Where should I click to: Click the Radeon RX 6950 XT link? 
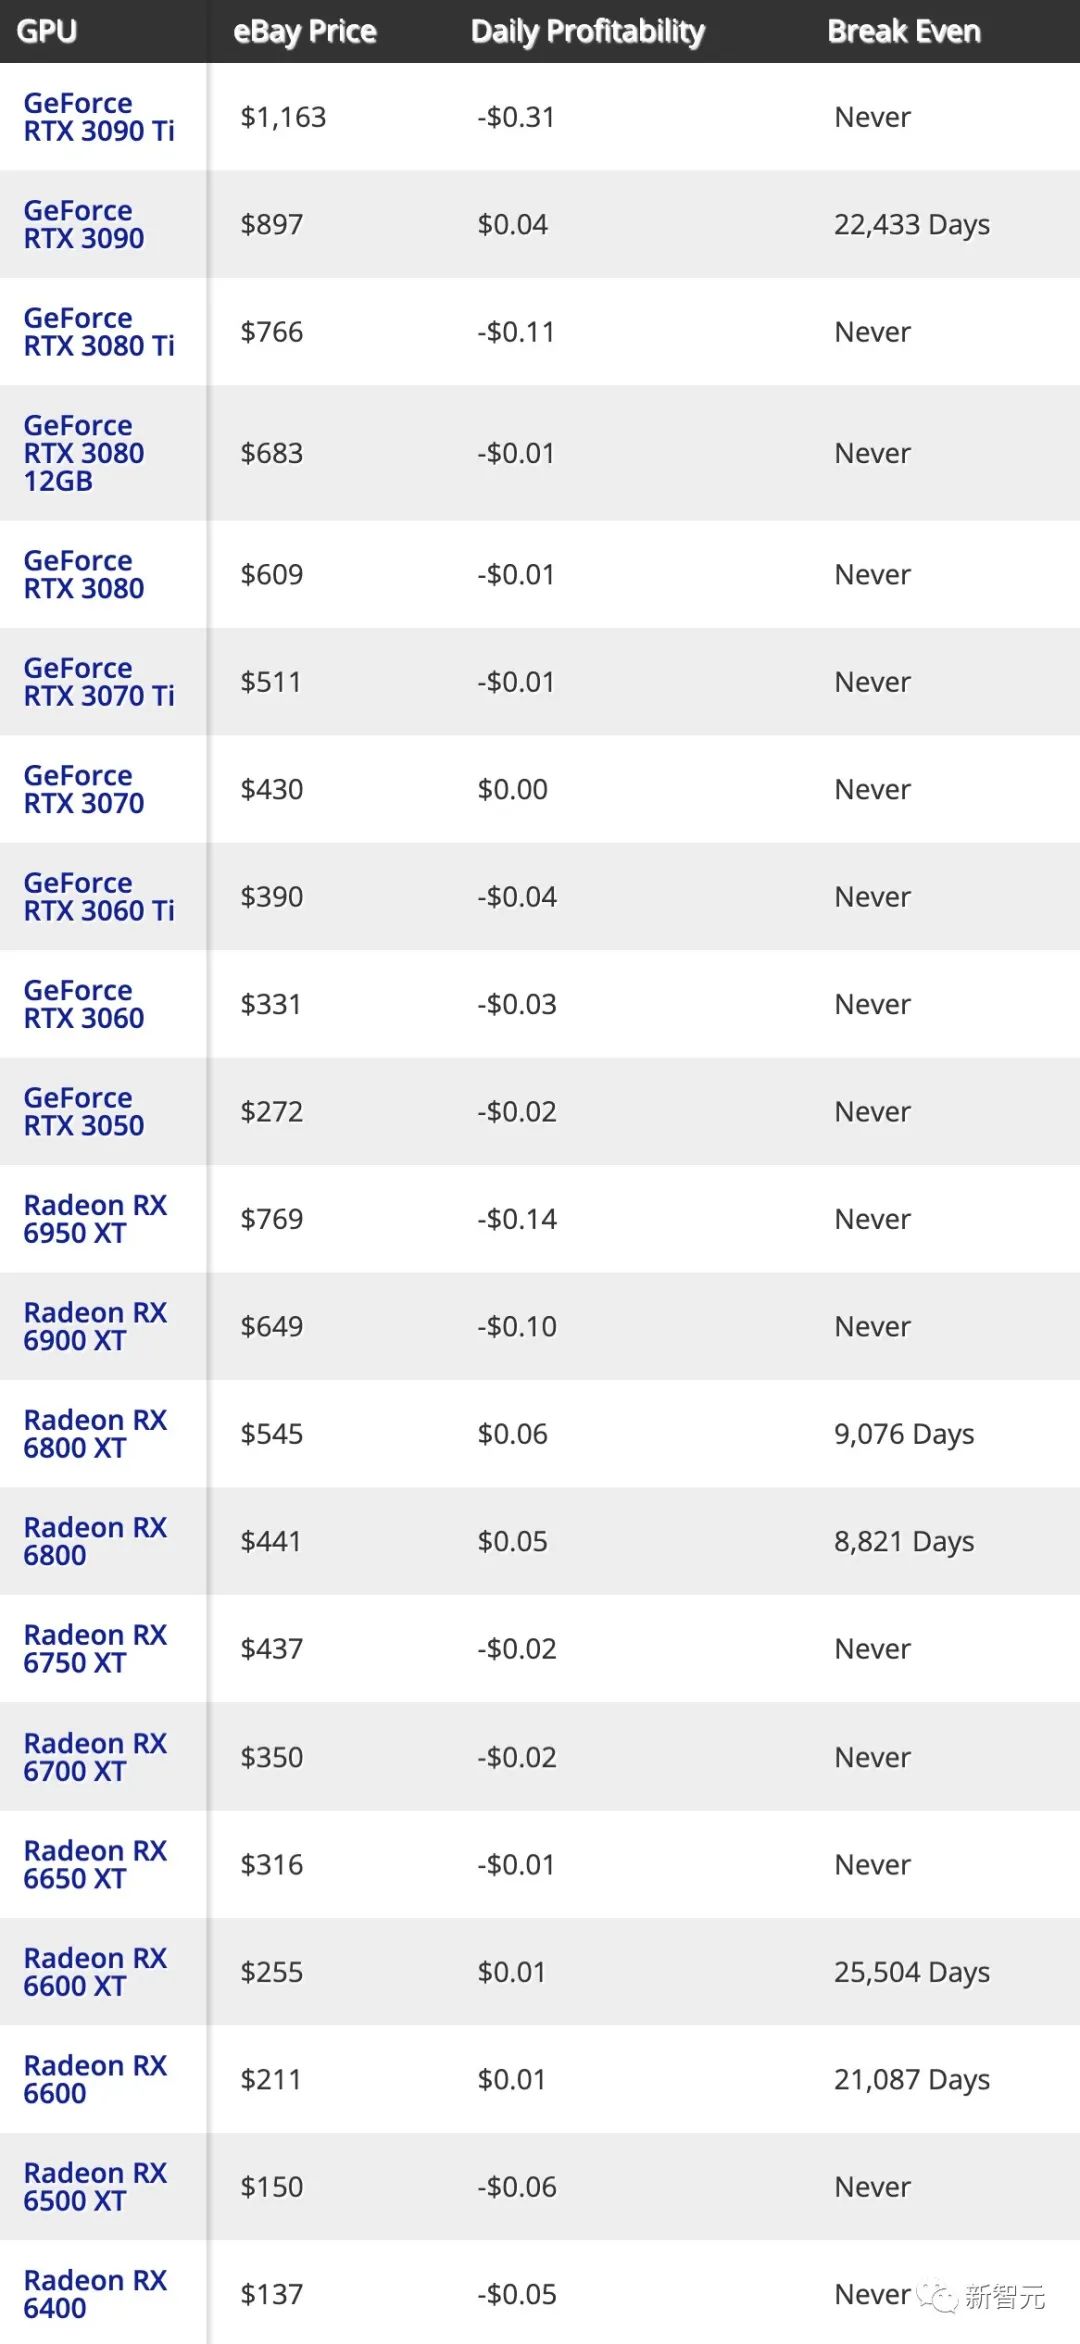tap(95, 1219)
